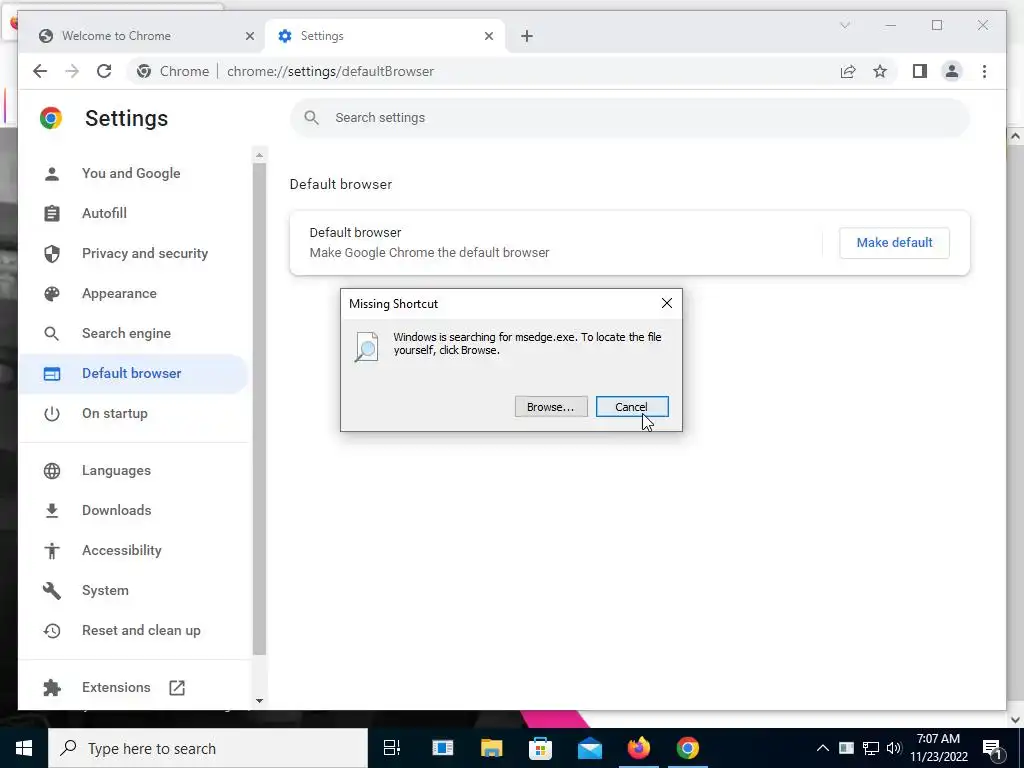Open Languages settings
1024x768 pixels.
(x=133, y=470)
